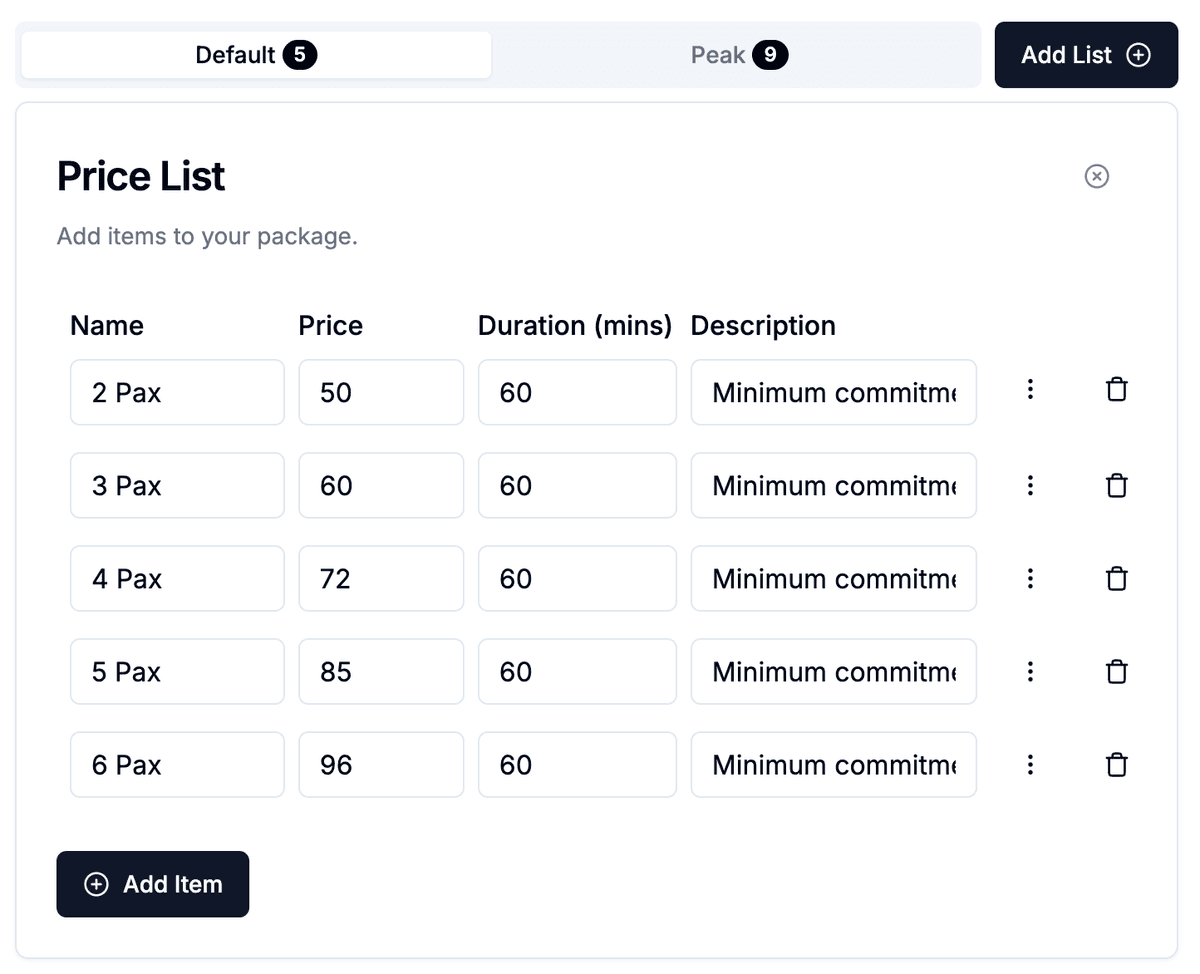
Task: Open the three-dot menu for the 4 Pax row
Action: 1030,579
